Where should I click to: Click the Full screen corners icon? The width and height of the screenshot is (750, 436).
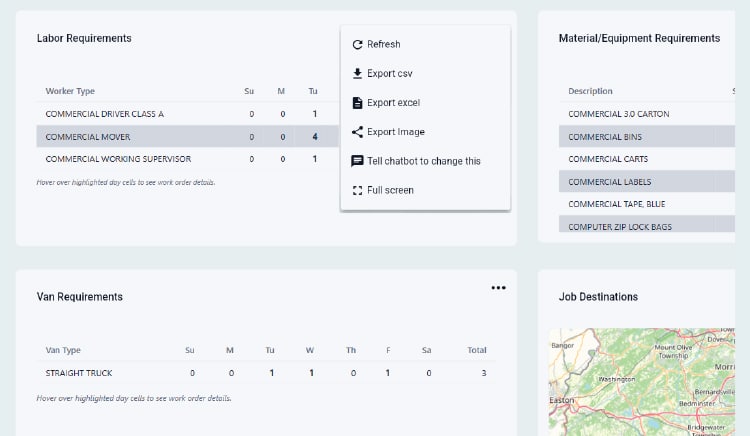tap(357, 190)
